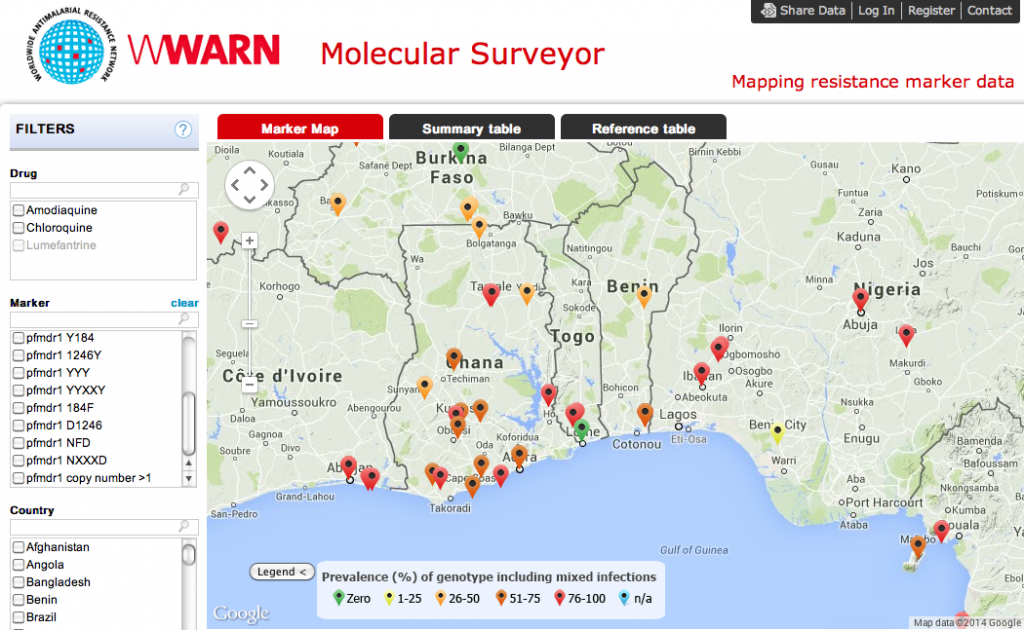The height and width of the screenshot is (630, 1024).
Task: Switch to the Summary table tab
Action: pyautogui.click(x=471, y=127)
